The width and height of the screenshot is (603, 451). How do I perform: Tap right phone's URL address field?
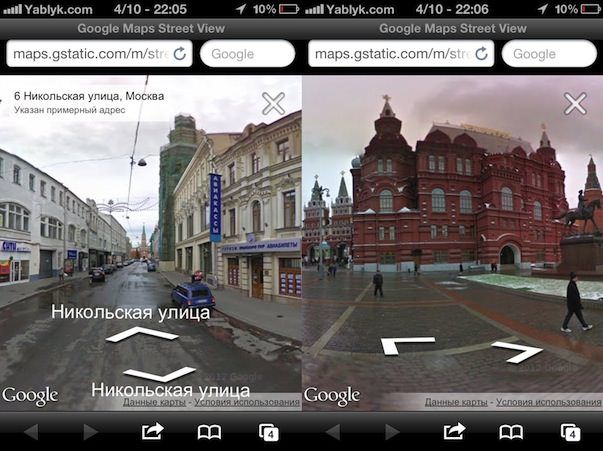[x=401, y=54]
